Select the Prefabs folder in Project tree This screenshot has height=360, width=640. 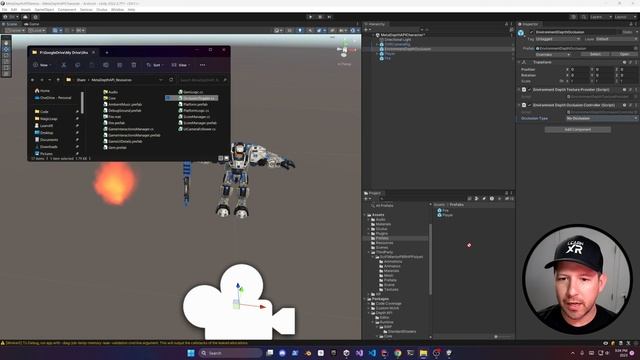(x=382, y=238)
